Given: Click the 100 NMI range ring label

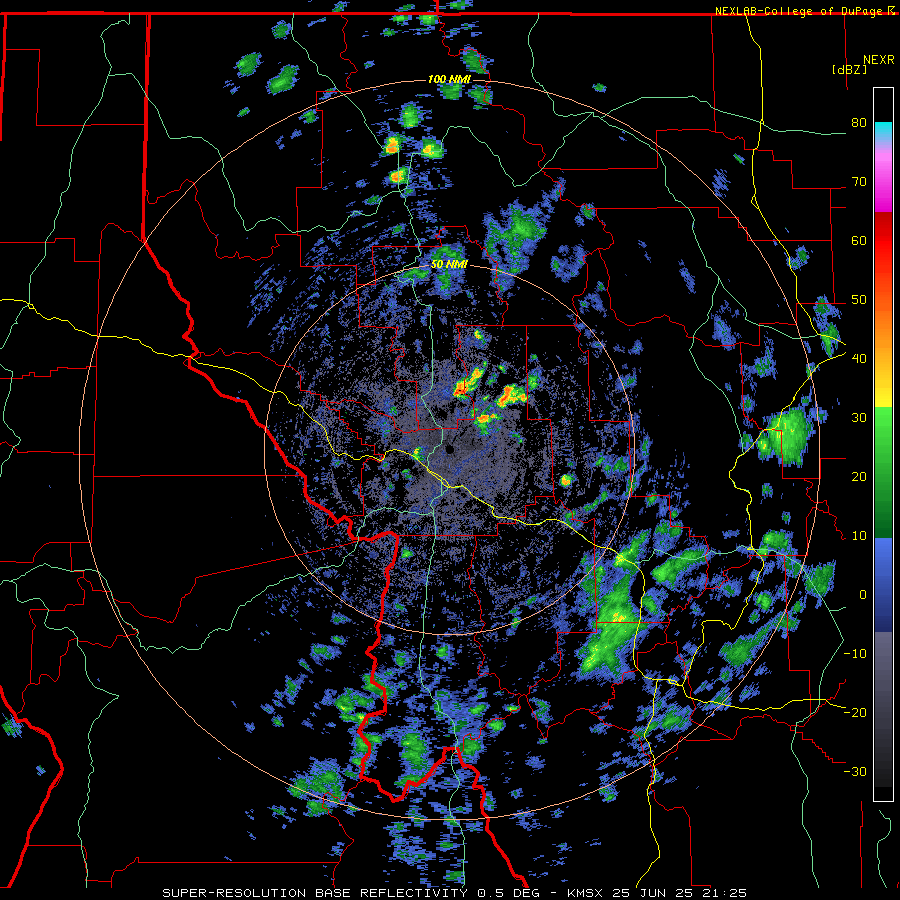Looking at the screenshot, I should point(449,79).
